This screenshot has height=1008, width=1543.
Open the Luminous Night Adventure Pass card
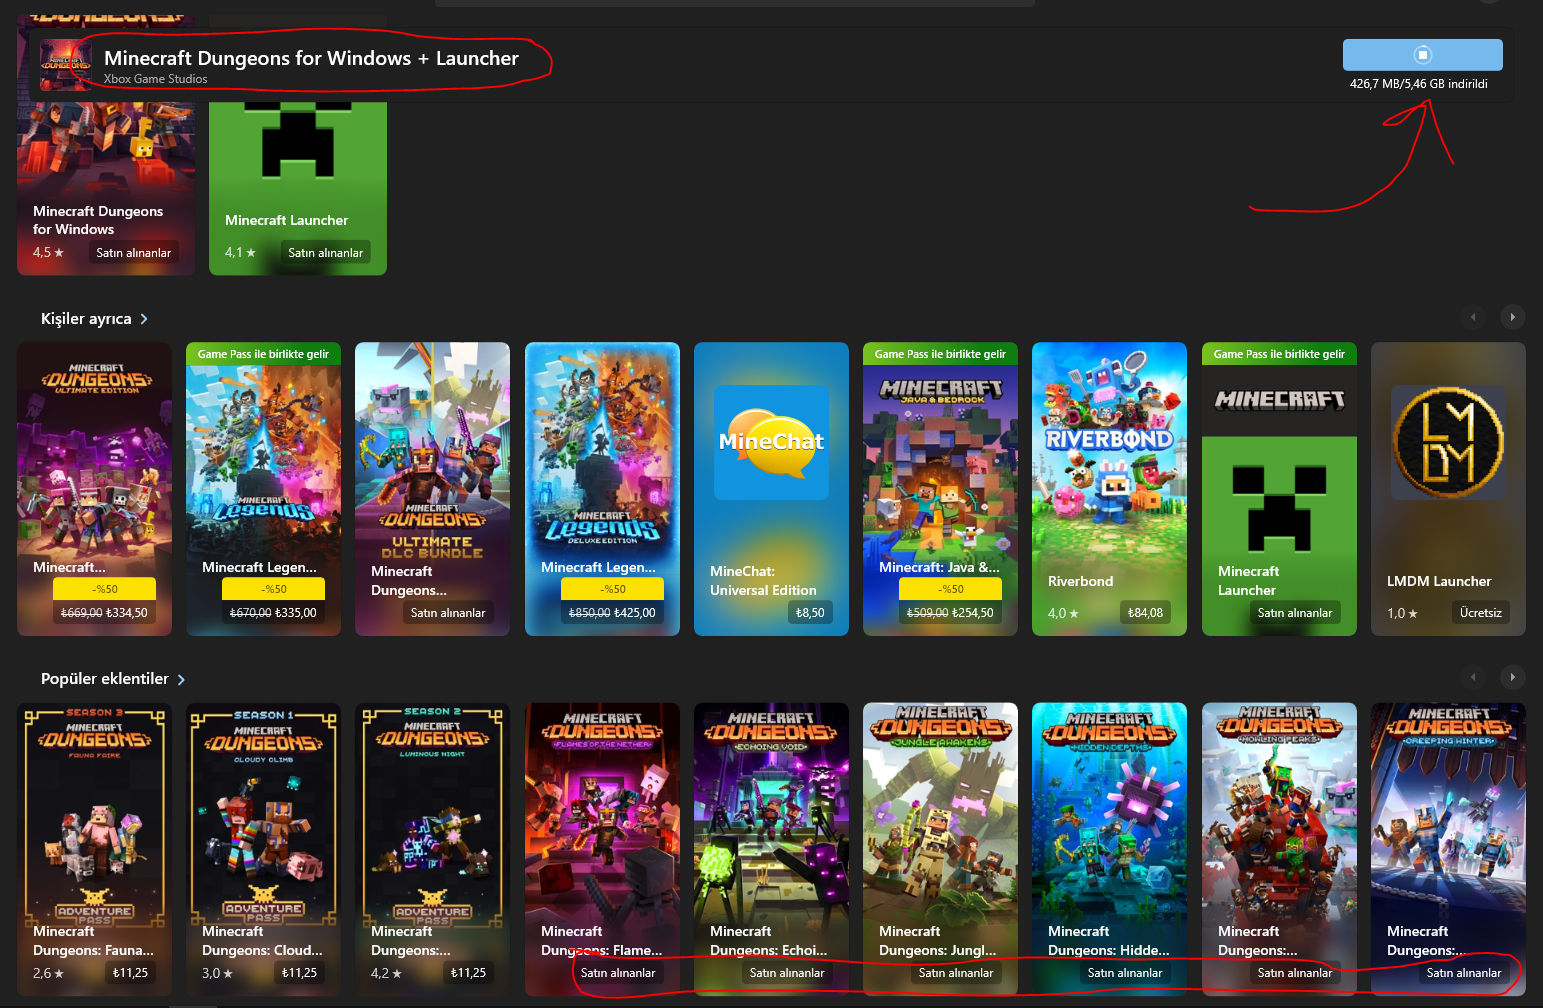click(x=432, y=849)
